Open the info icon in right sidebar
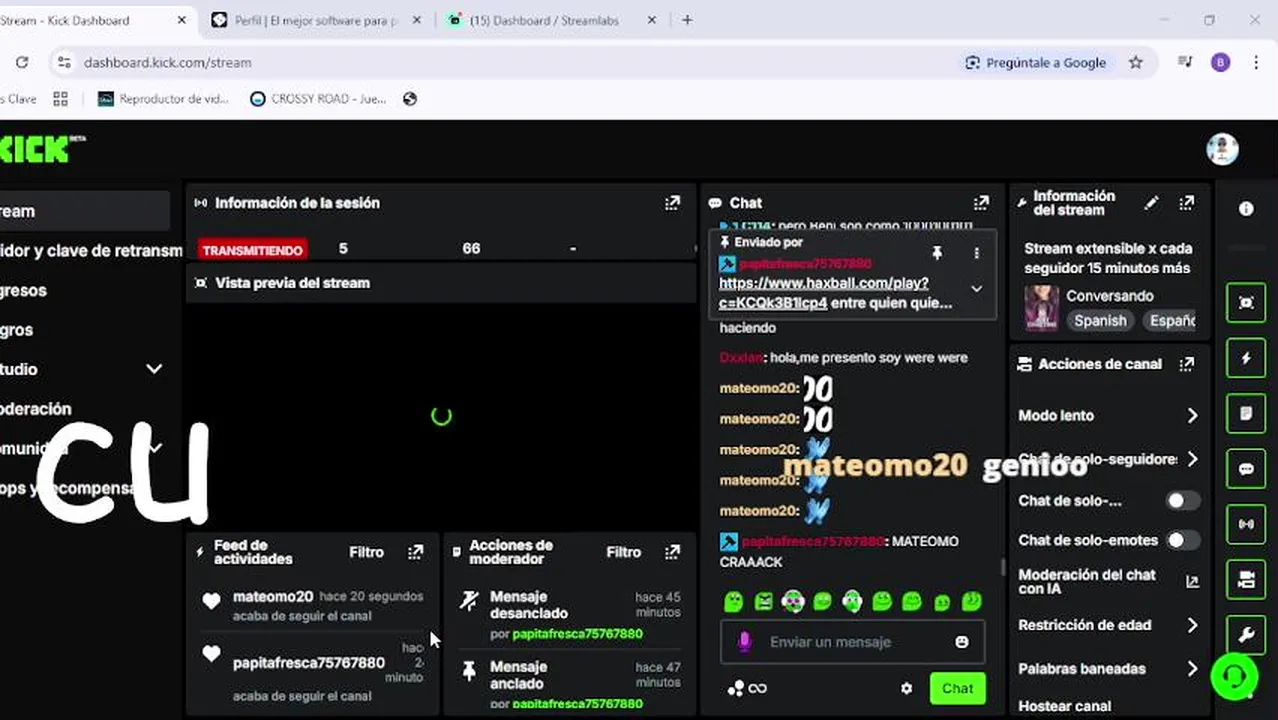The width and height of the screenshot is (1278, 720). tap(1246, 209)
